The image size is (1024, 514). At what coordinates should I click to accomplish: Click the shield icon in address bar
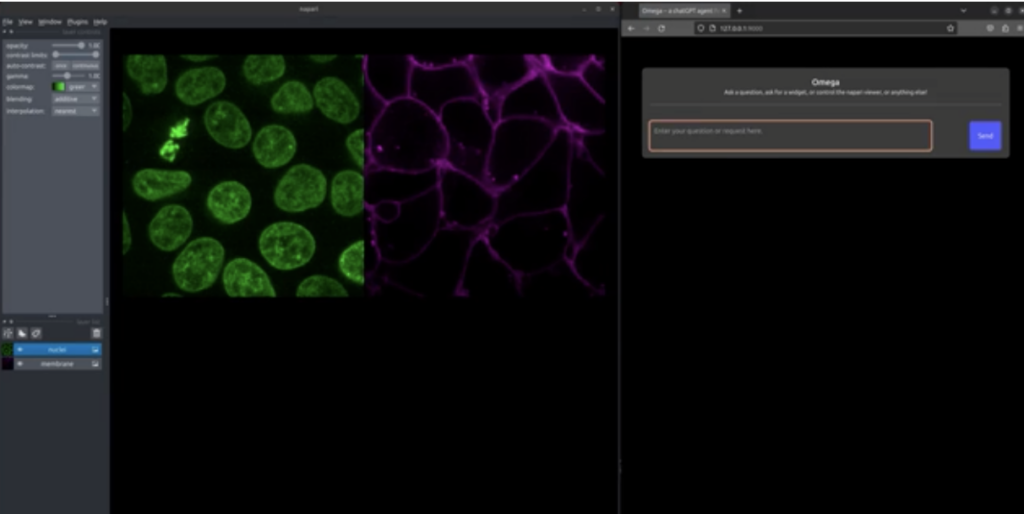coord(701,28)
